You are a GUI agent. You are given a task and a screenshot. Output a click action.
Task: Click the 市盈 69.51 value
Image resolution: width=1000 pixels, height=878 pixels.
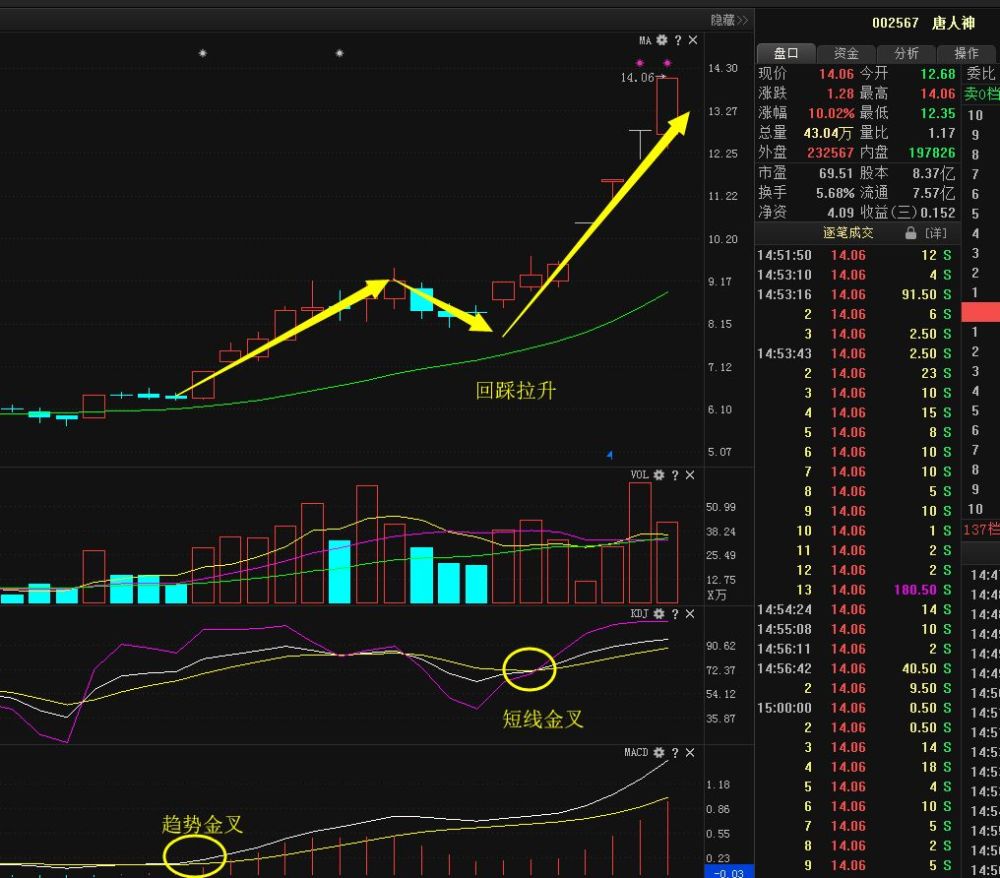(x=835, y=173)
